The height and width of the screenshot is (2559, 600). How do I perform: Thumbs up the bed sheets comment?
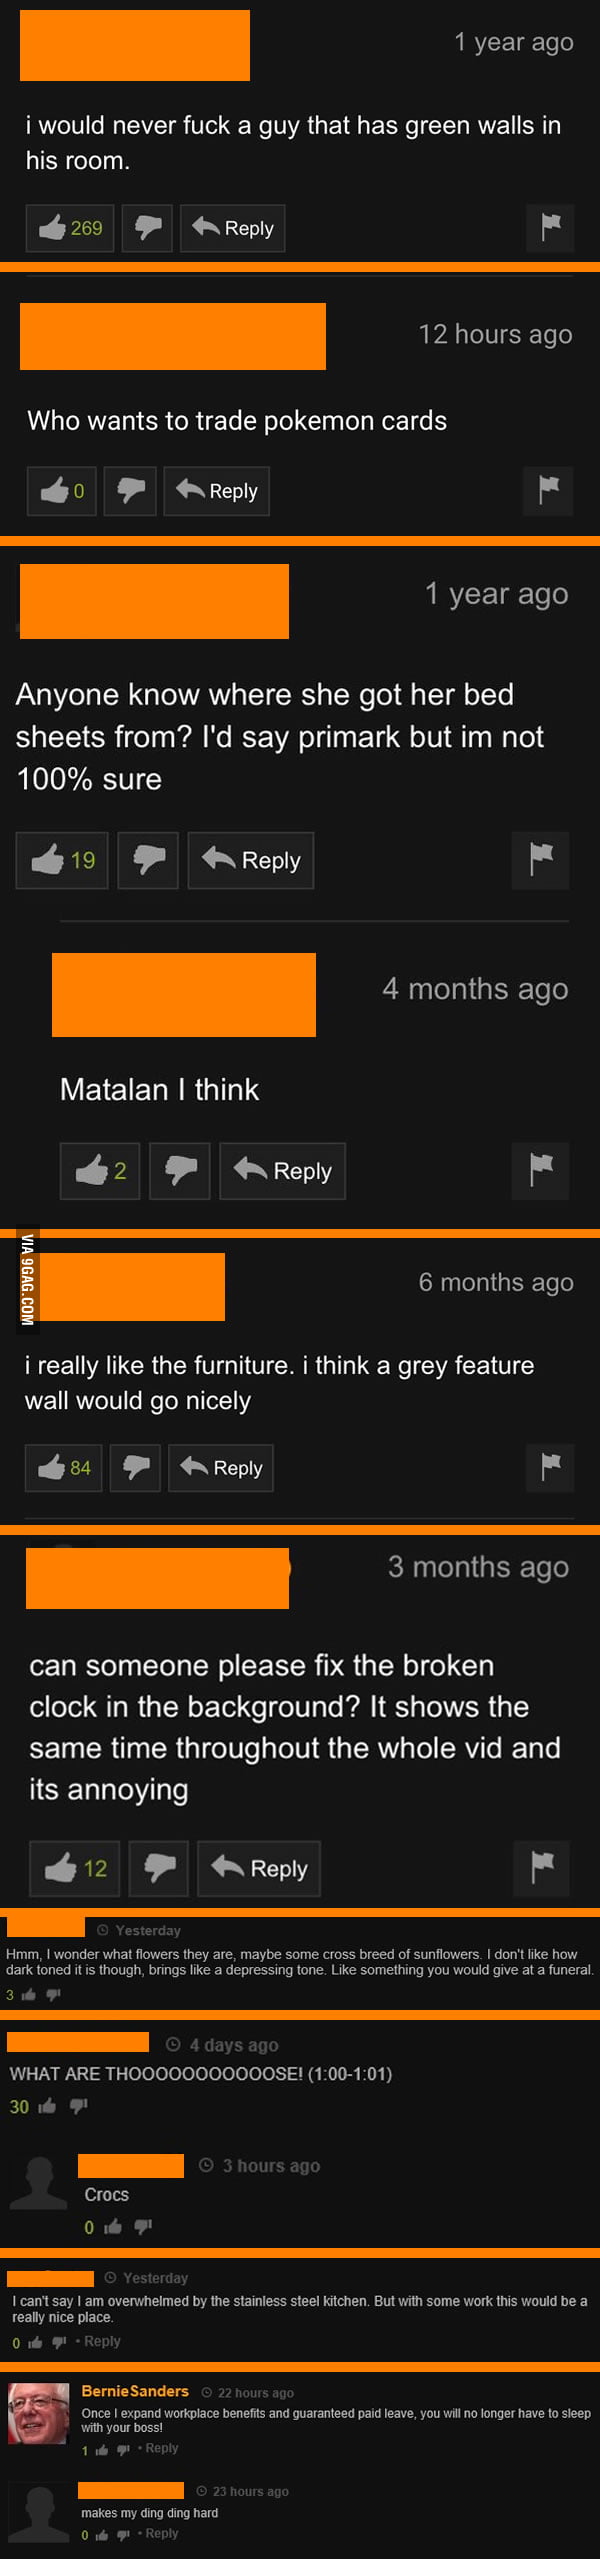(x=62, y=860)
